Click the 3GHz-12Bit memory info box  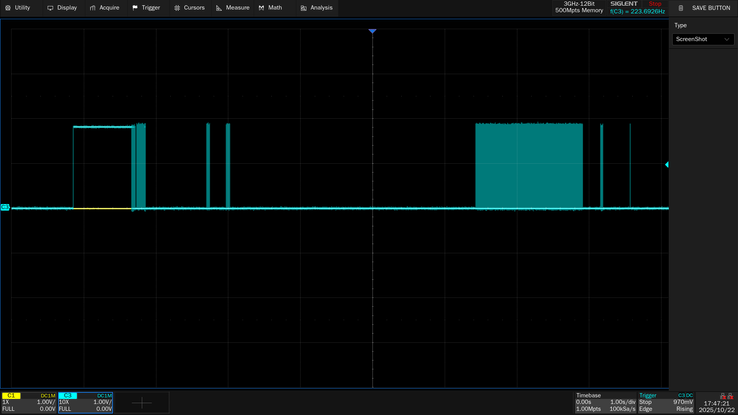(579, 7)
